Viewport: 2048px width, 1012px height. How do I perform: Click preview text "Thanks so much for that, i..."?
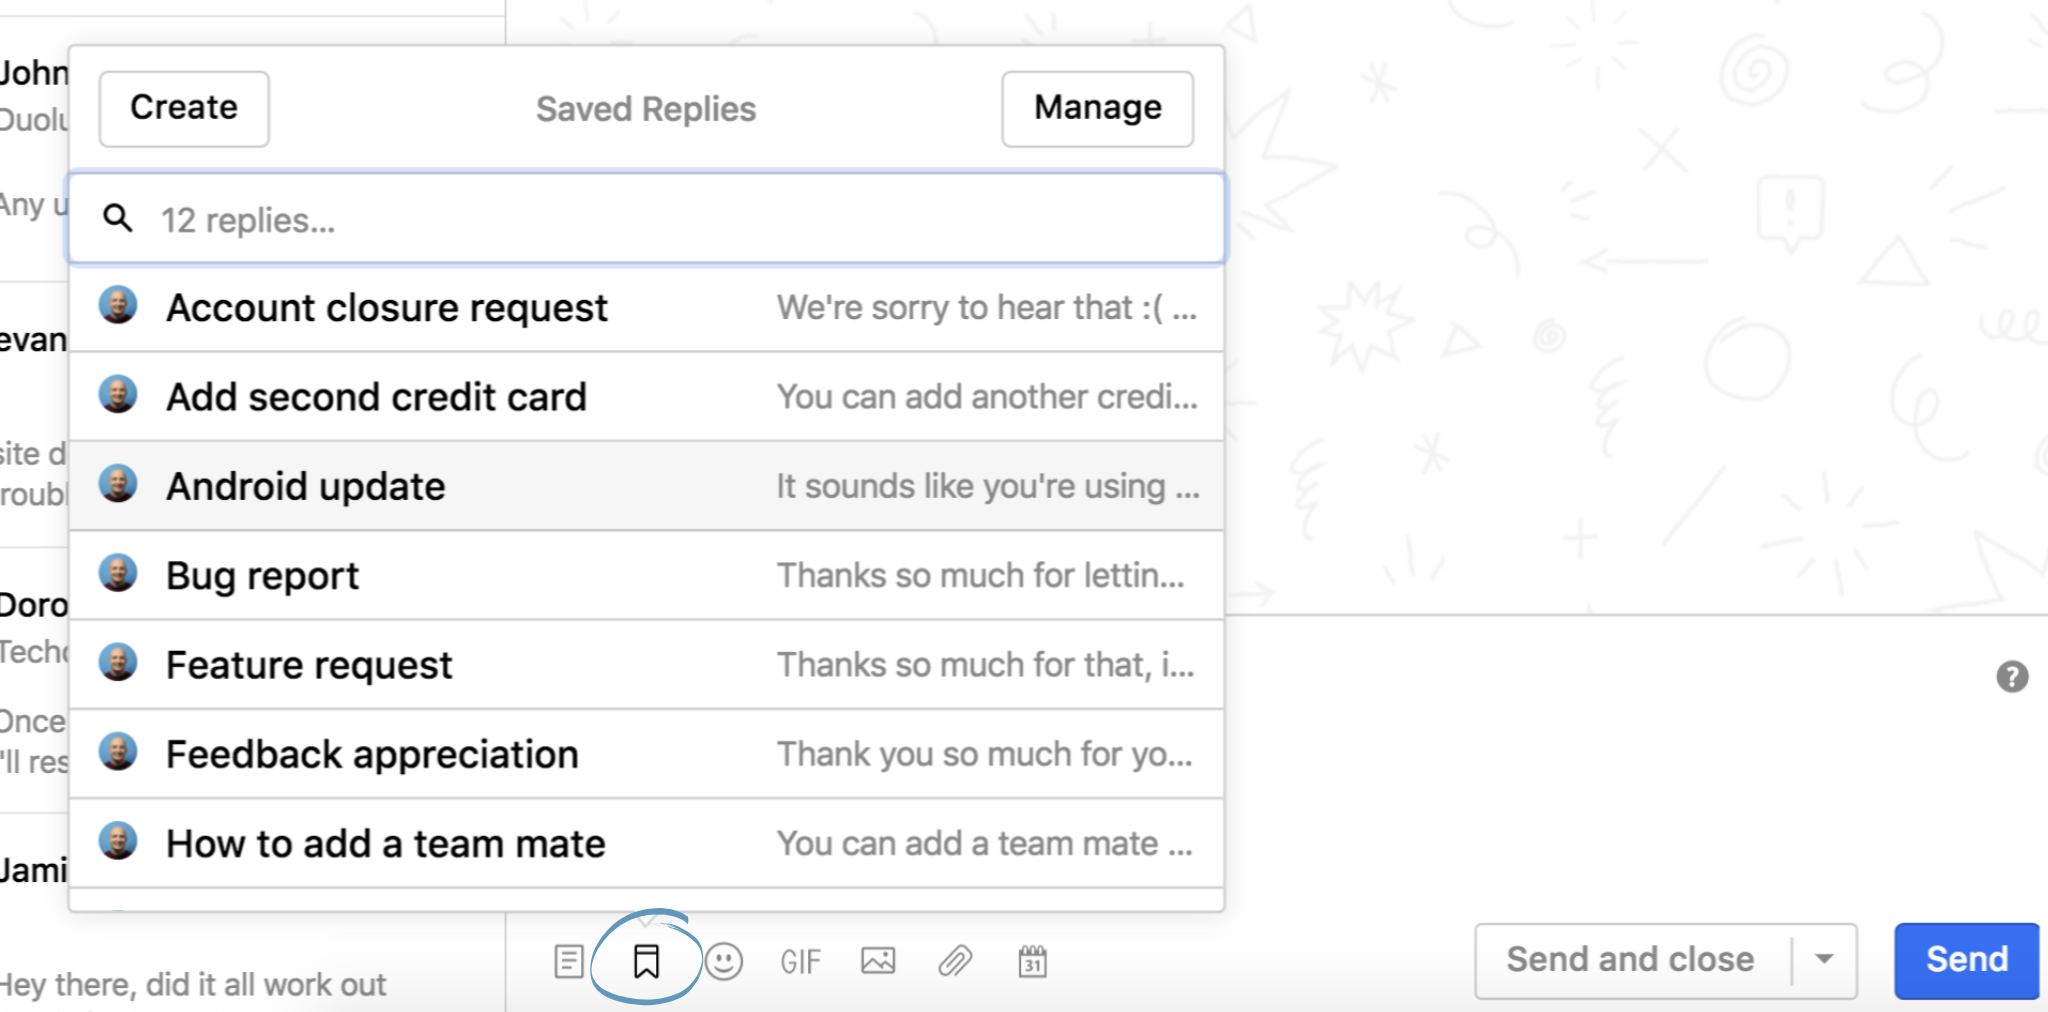[986, 665]
